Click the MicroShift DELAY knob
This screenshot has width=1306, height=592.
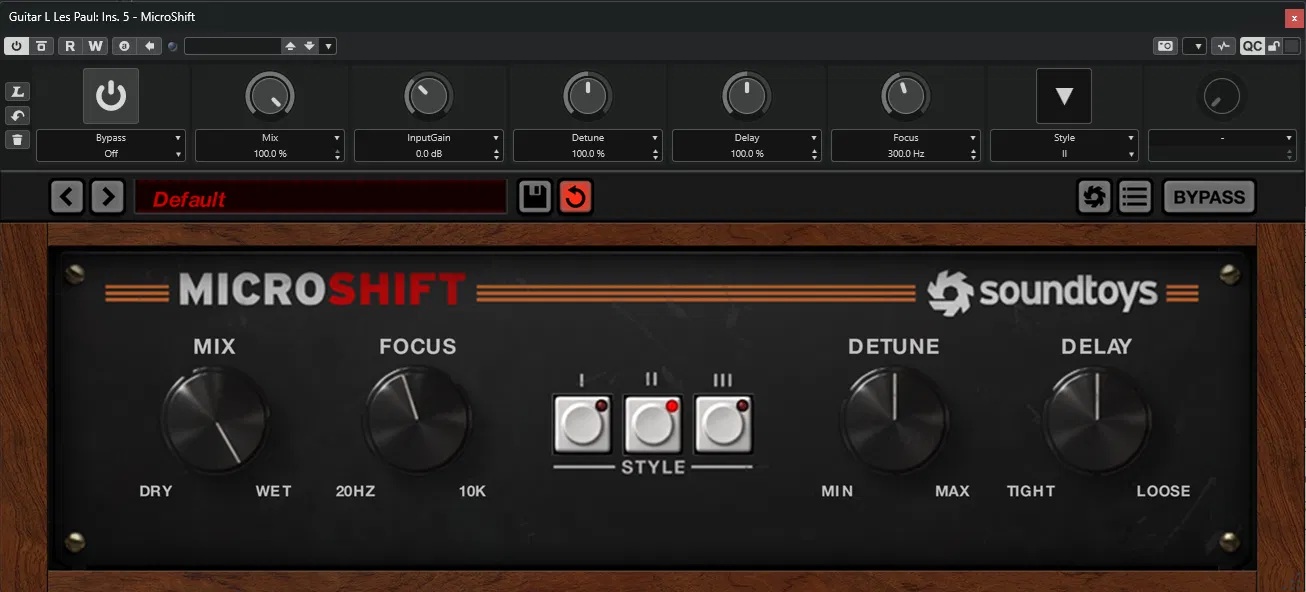tap(1097, 419)
